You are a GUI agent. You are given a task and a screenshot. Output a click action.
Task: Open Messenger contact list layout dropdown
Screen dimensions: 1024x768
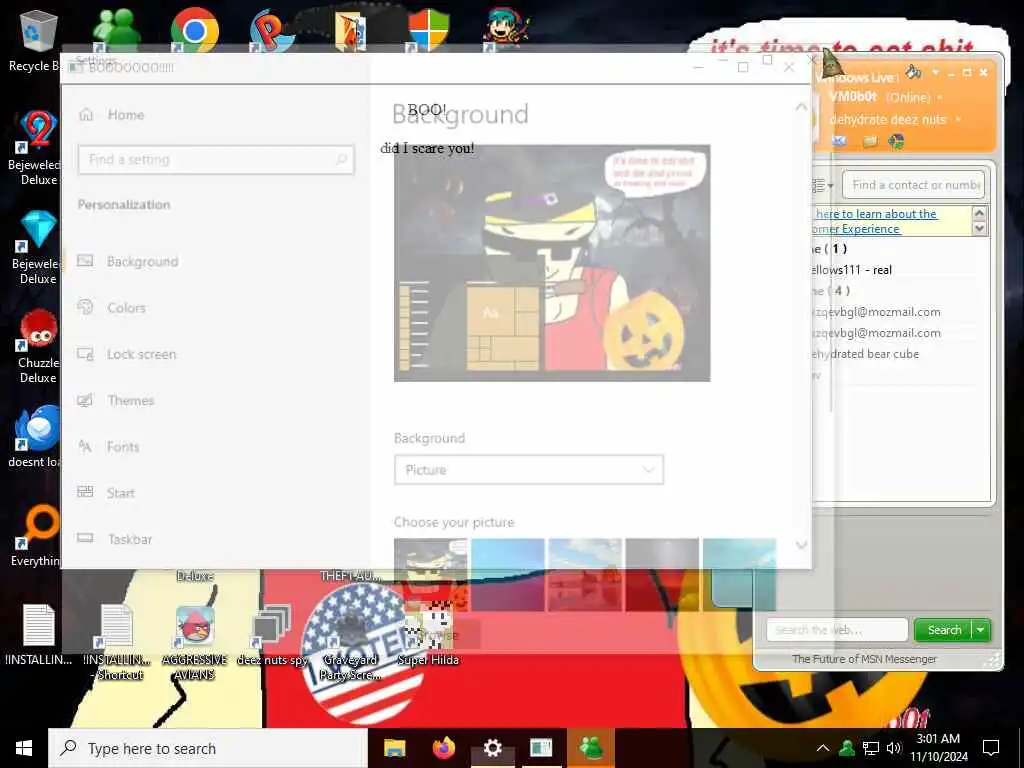coord(822,185)
